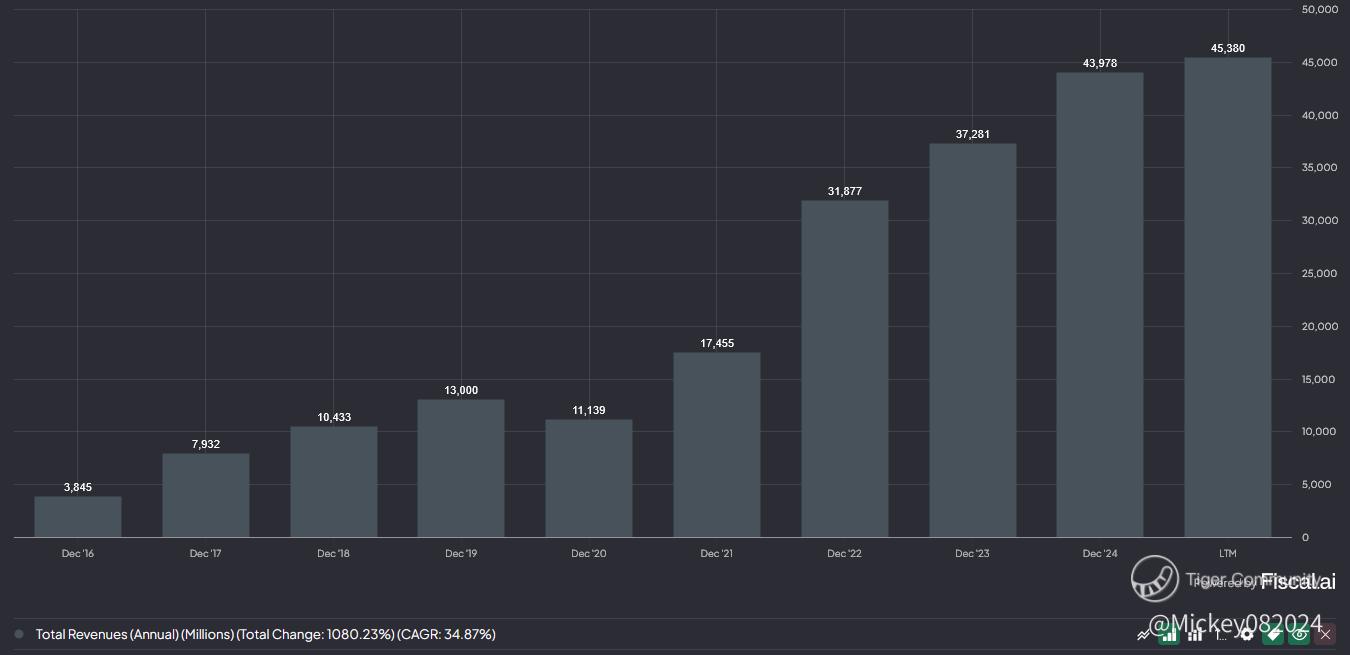Click the 5,000 y-axis tick label
The image size is (1350, 655).
coord(1317,485)
